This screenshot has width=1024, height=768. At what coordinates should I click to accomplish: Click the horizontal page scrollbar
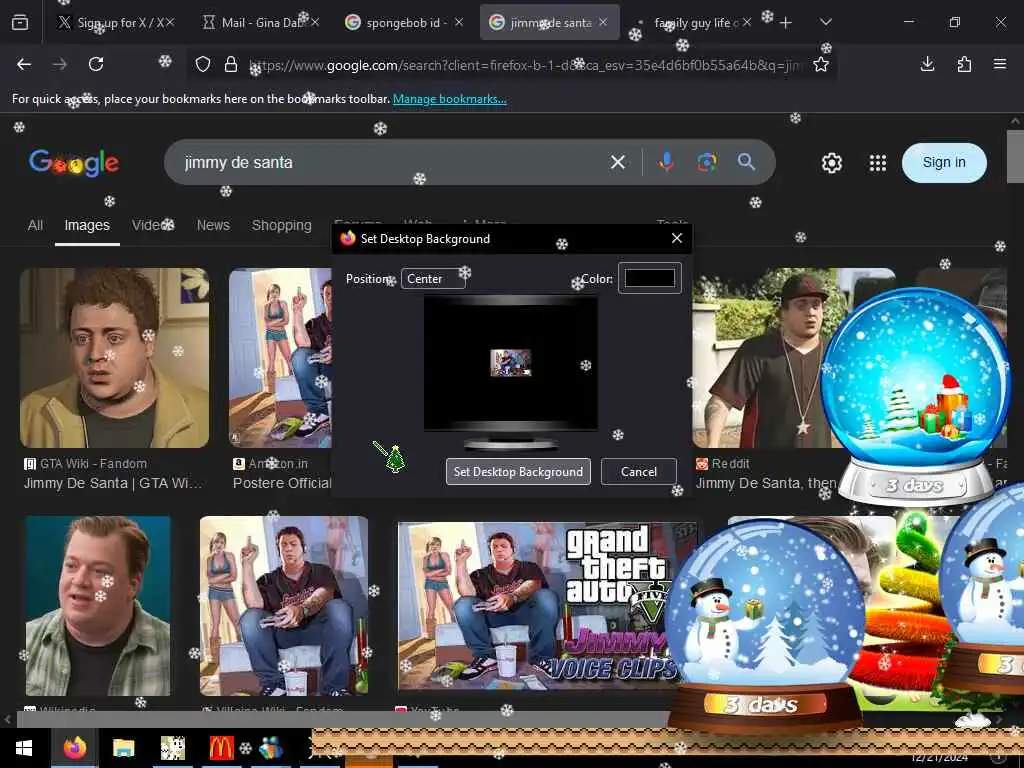344,720
